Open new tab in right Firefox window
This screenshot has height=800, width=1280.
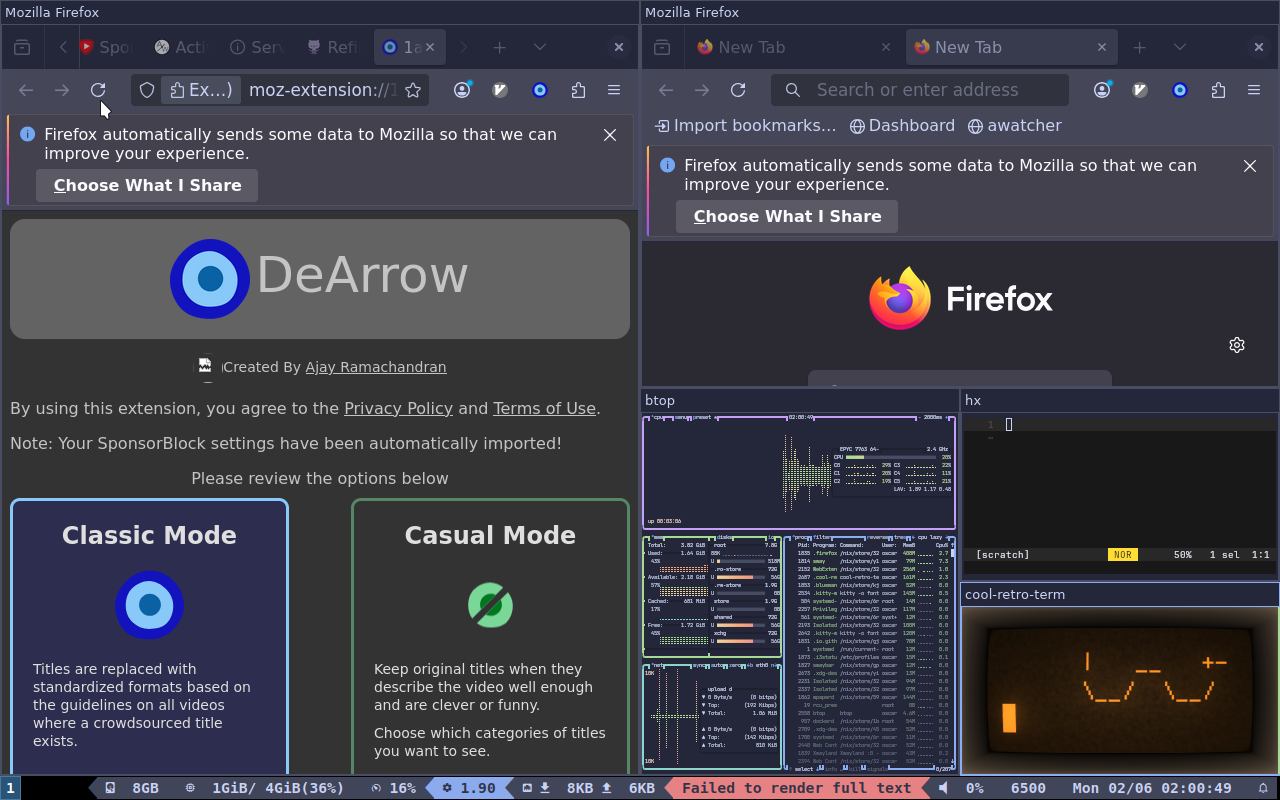point(1139,47)
